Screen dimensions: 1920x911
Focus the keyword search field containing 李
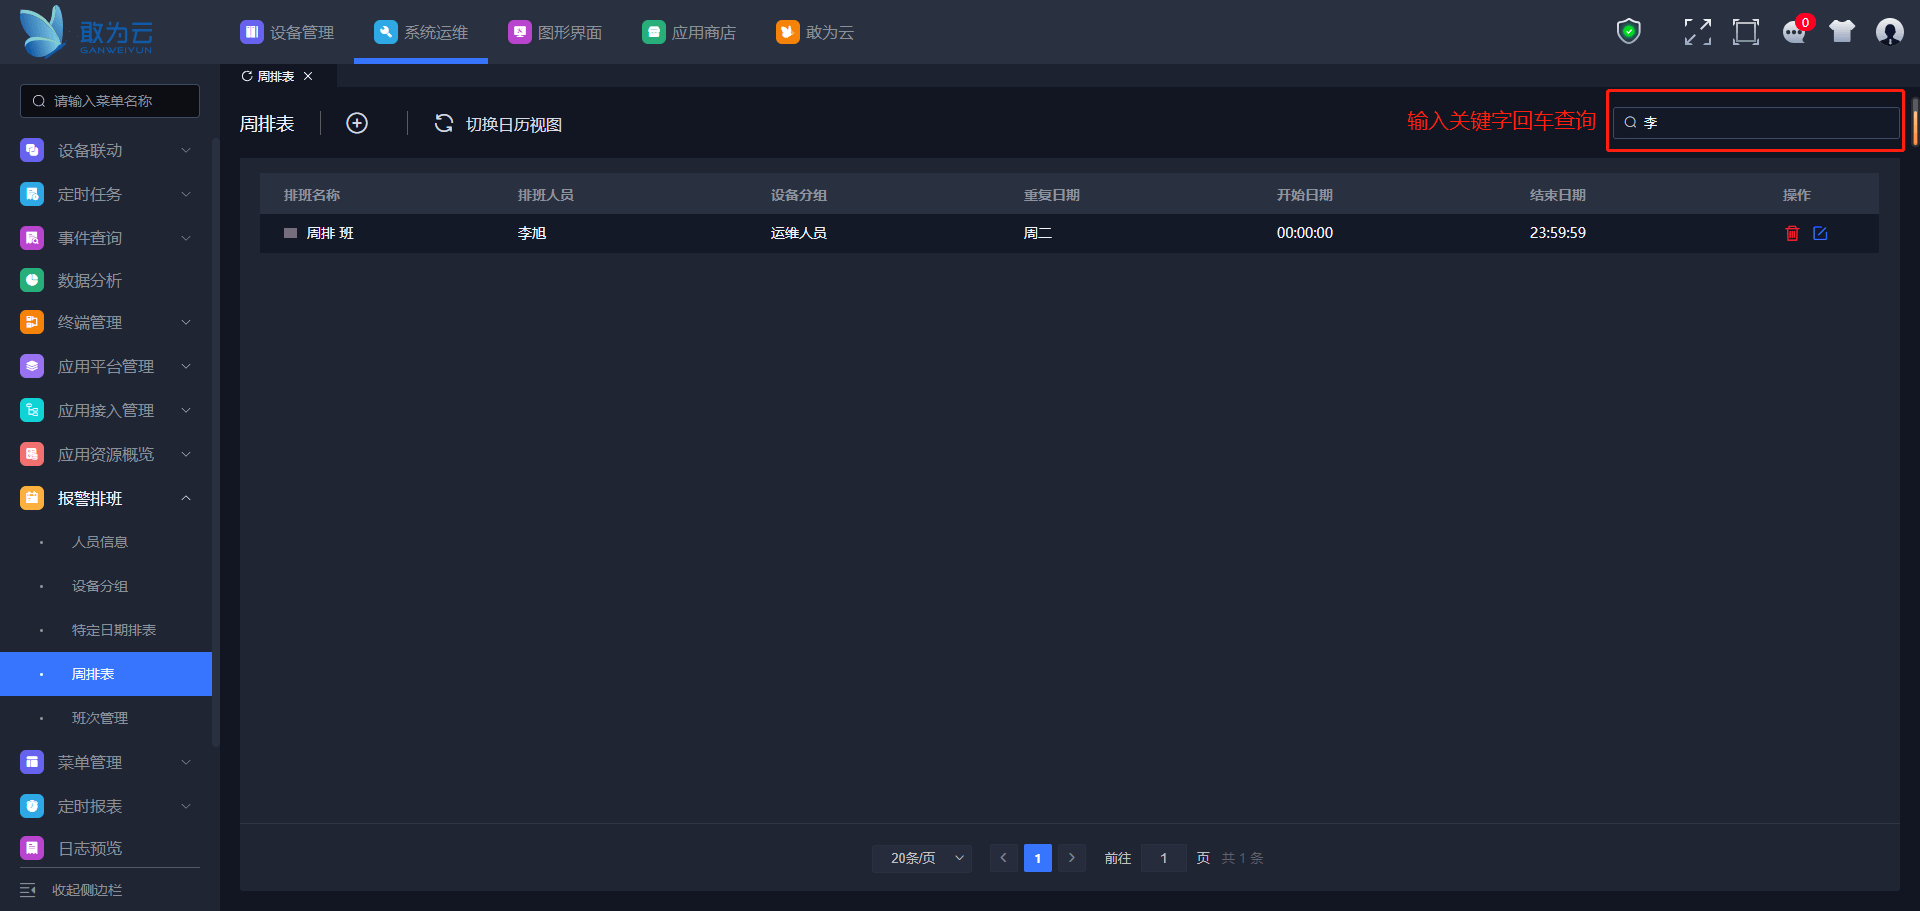pyautogui.click(x=1756, y=122)
